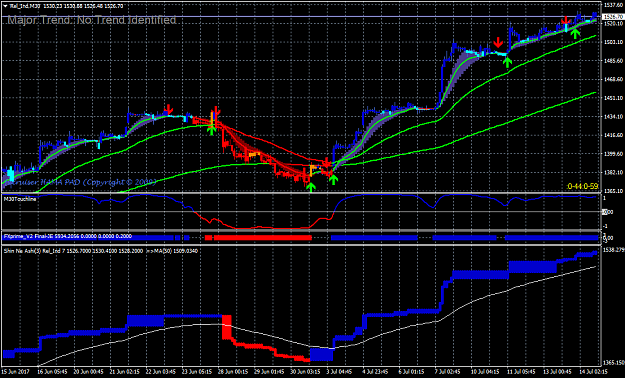This screenshot has width=625, height=378.
Task: Select the red sell arrow above 22 Jun candles
Action: pyautogui.click(x=168, y=109)
